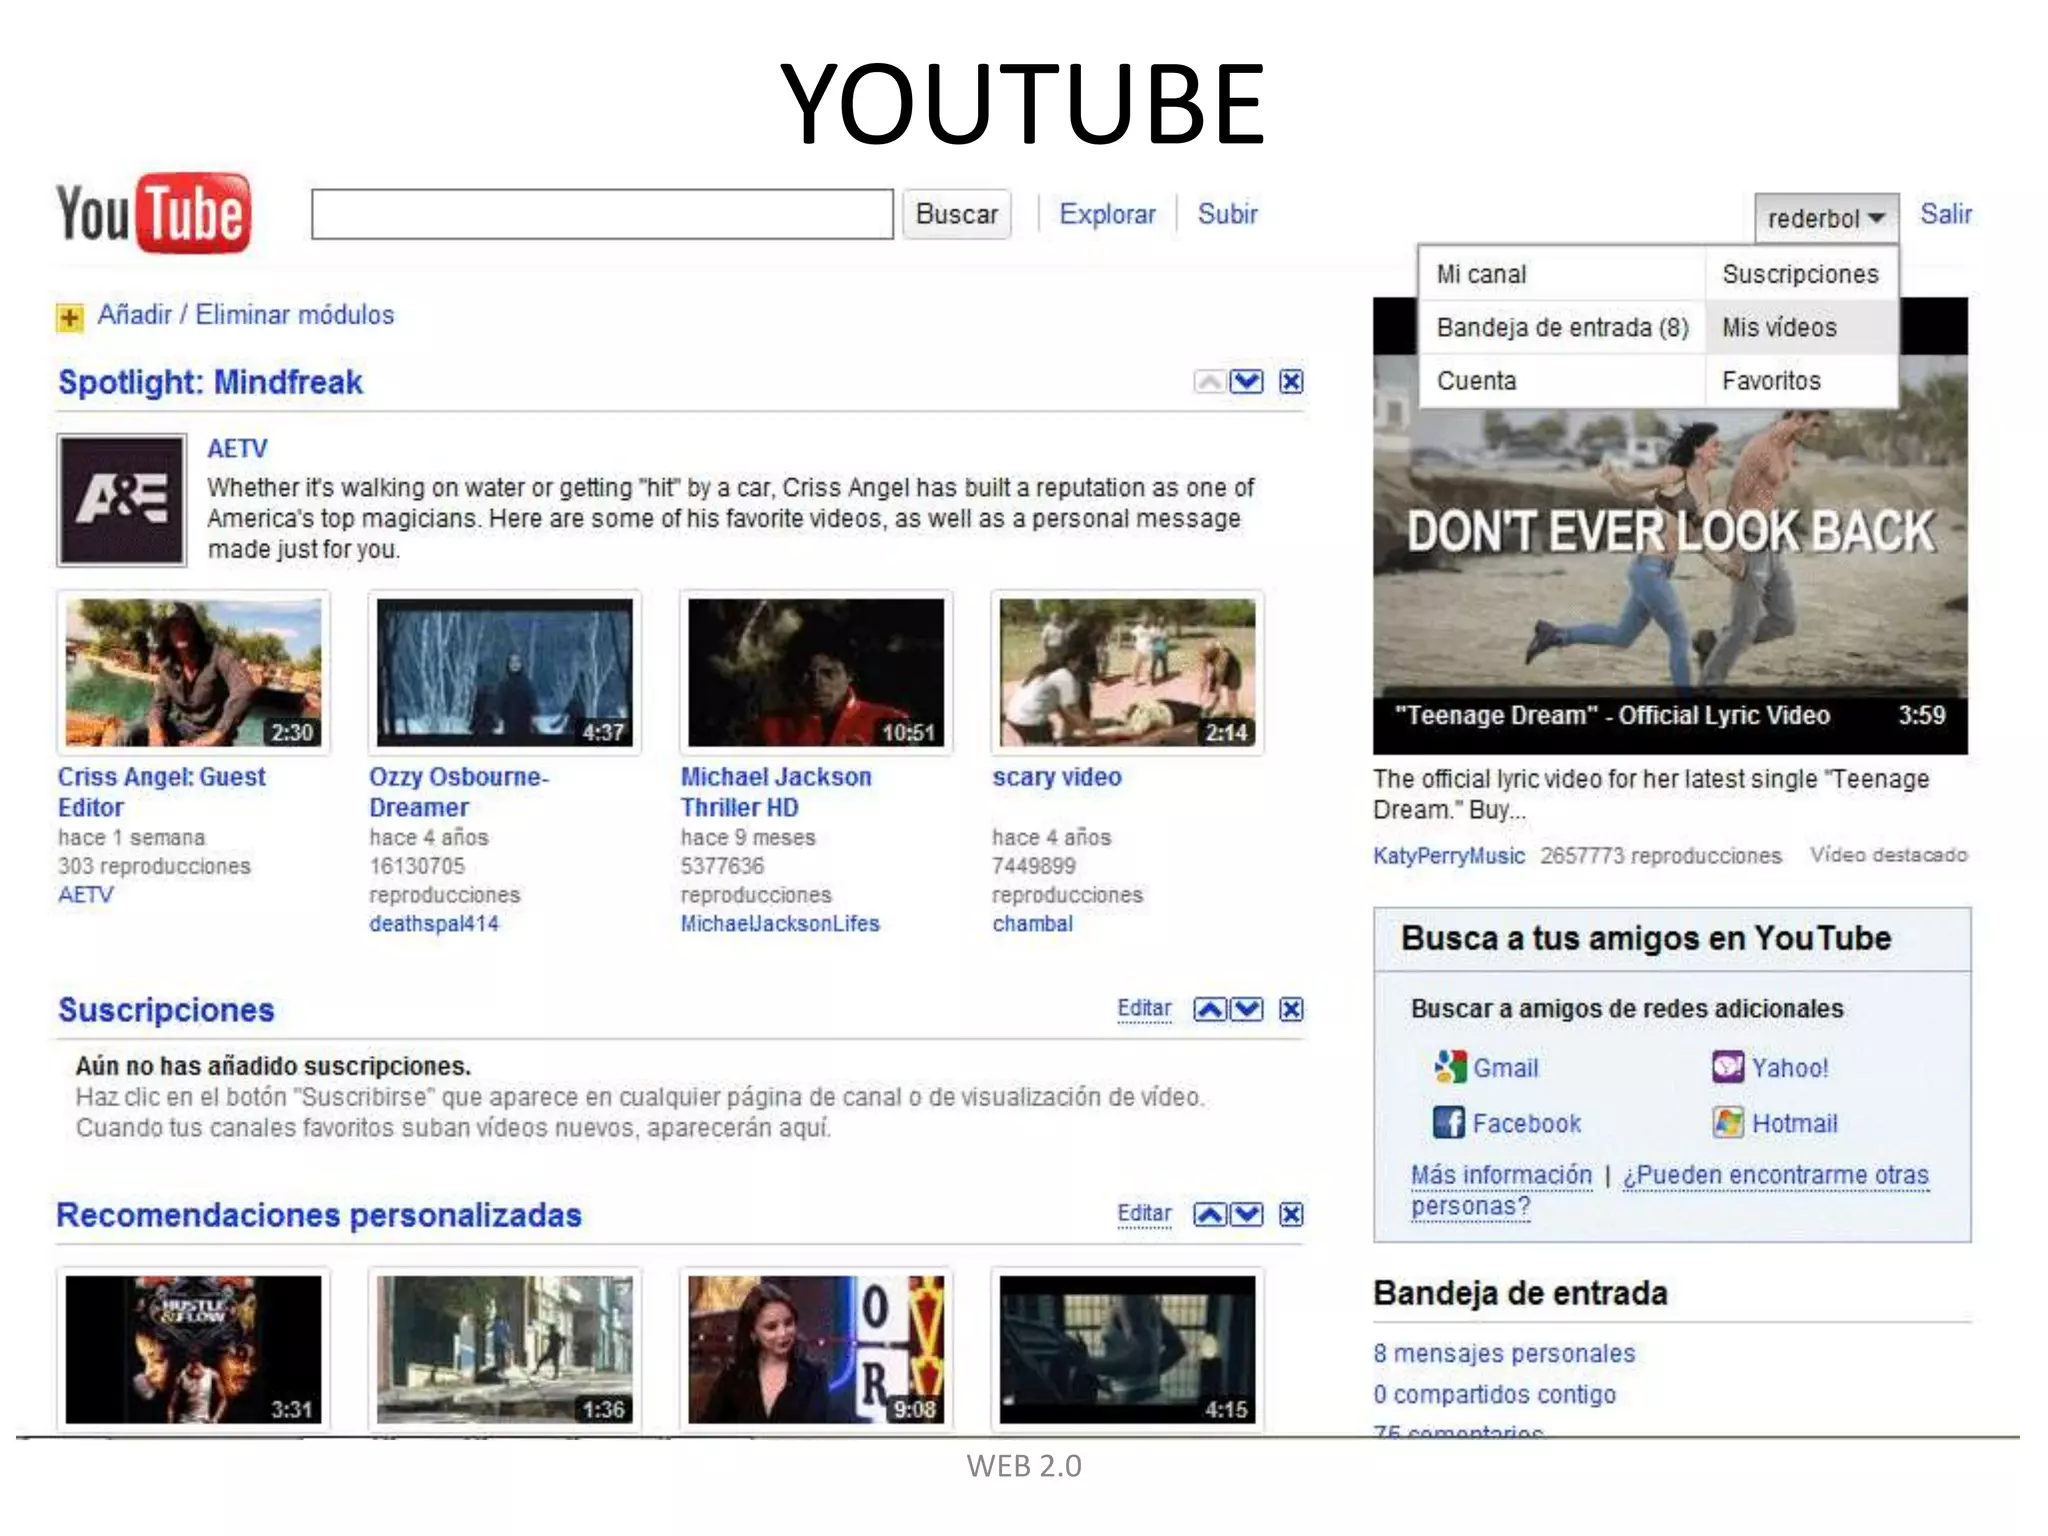Image resolution: width=2048 pixels, height=1536 pixels.
Task: Open Recomendaciones personalizadas heading
Action: click(x=319, y=1215)
